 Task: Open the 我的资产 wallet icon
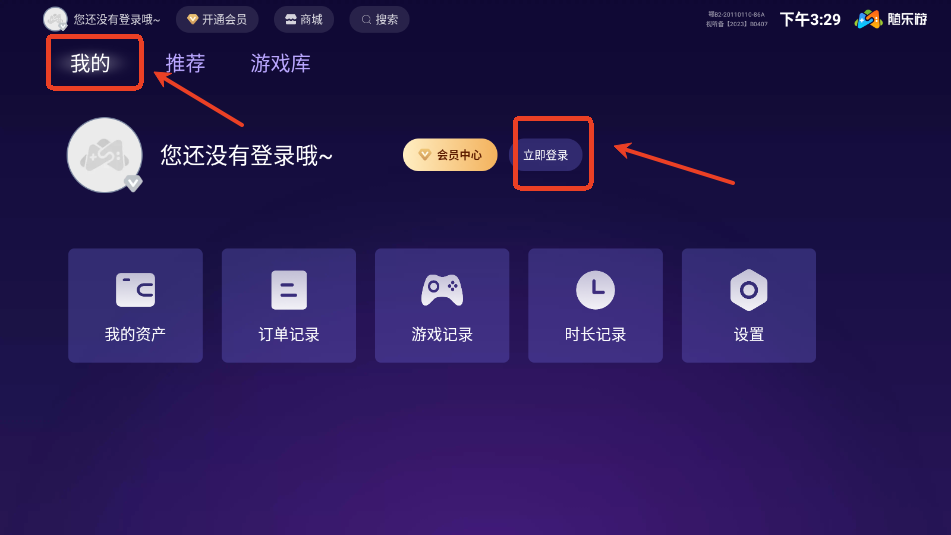tap(135, 290)
